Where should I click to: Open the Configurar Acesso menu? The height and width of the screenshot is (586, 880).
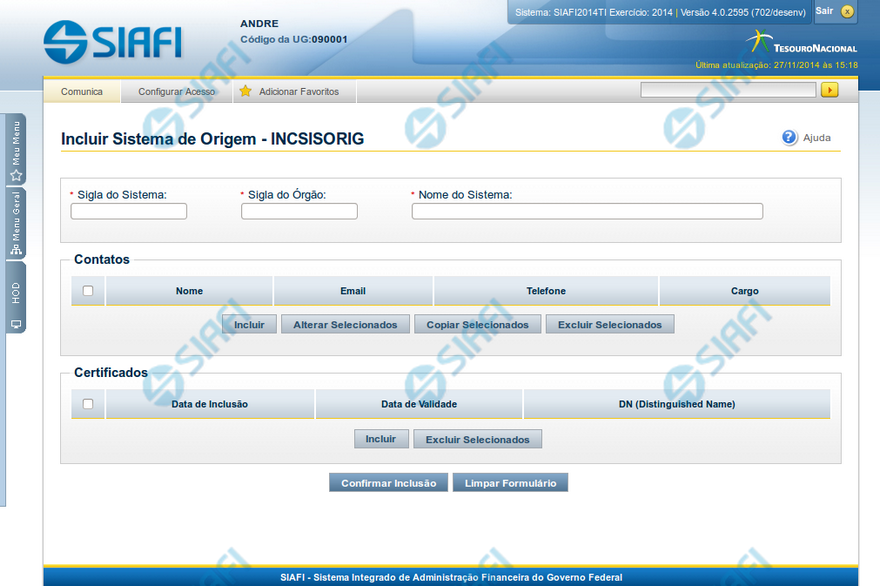(176, 92)
